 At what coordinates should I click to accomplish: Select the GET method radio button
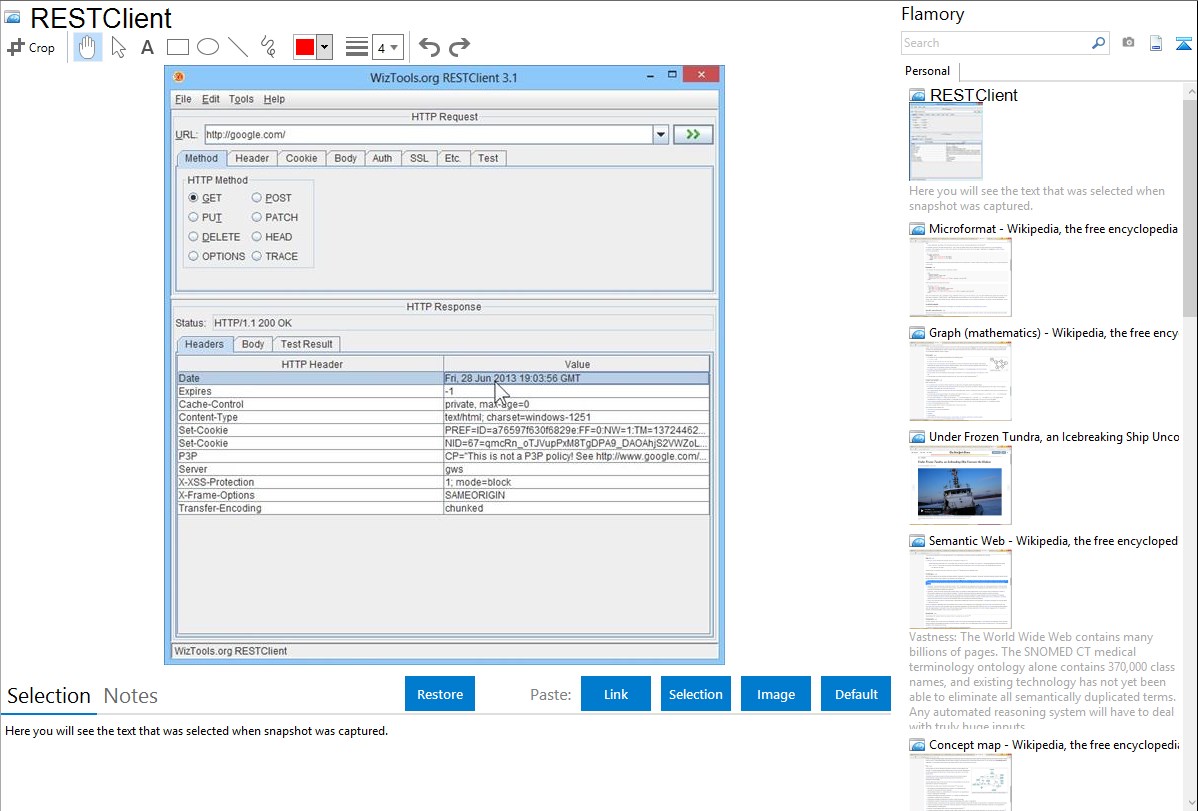click(x=193, y=197)
